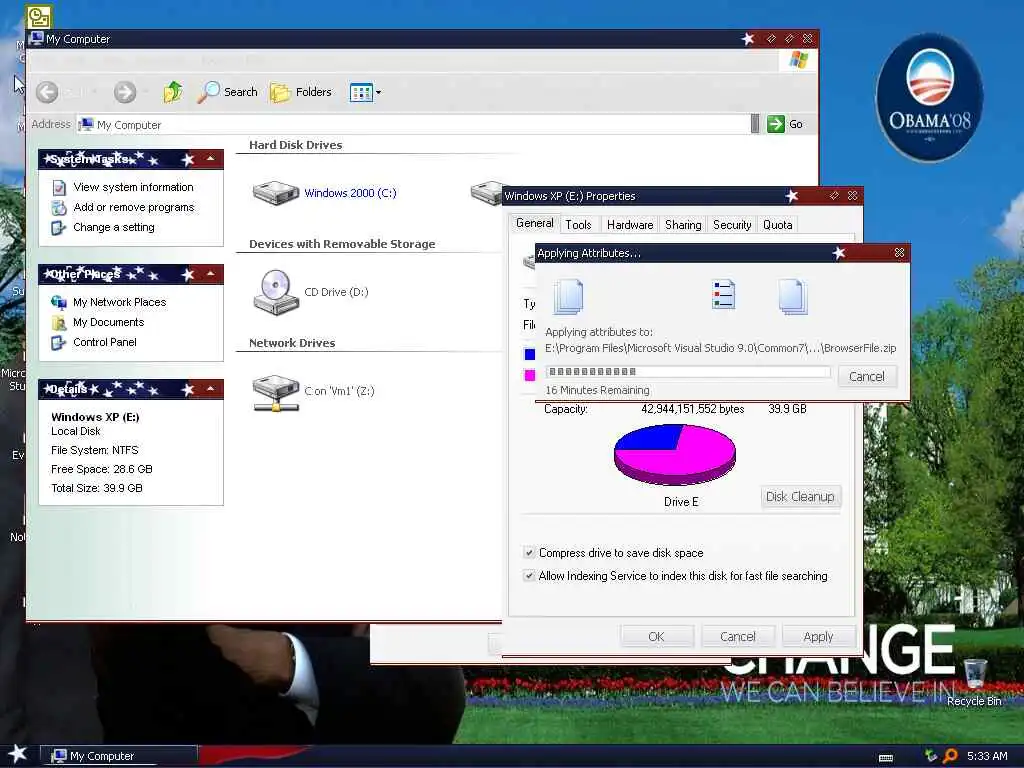Click the Control Panel icon

[x=59, y=343]
